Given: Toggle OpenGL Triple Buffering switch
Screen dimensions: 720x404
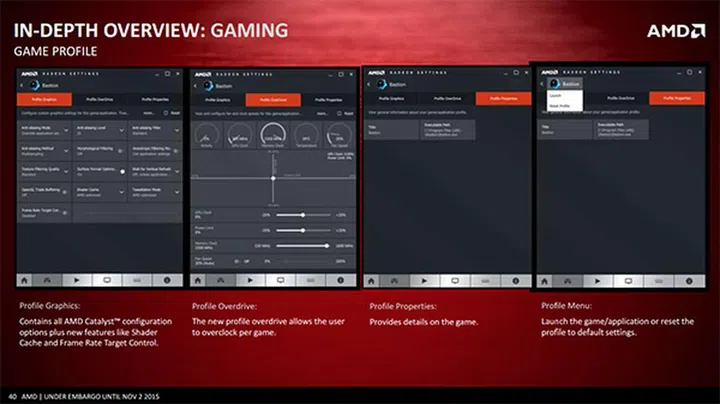Looking at the screenshot, I should coord(65,192).
